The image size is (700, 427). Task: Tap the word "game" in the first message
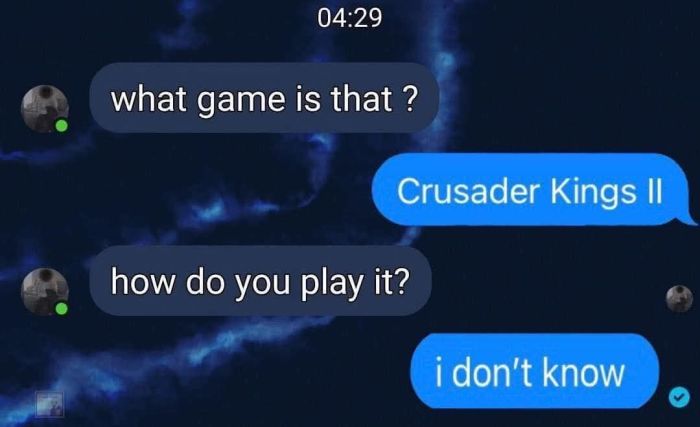[x=241, y=100]
